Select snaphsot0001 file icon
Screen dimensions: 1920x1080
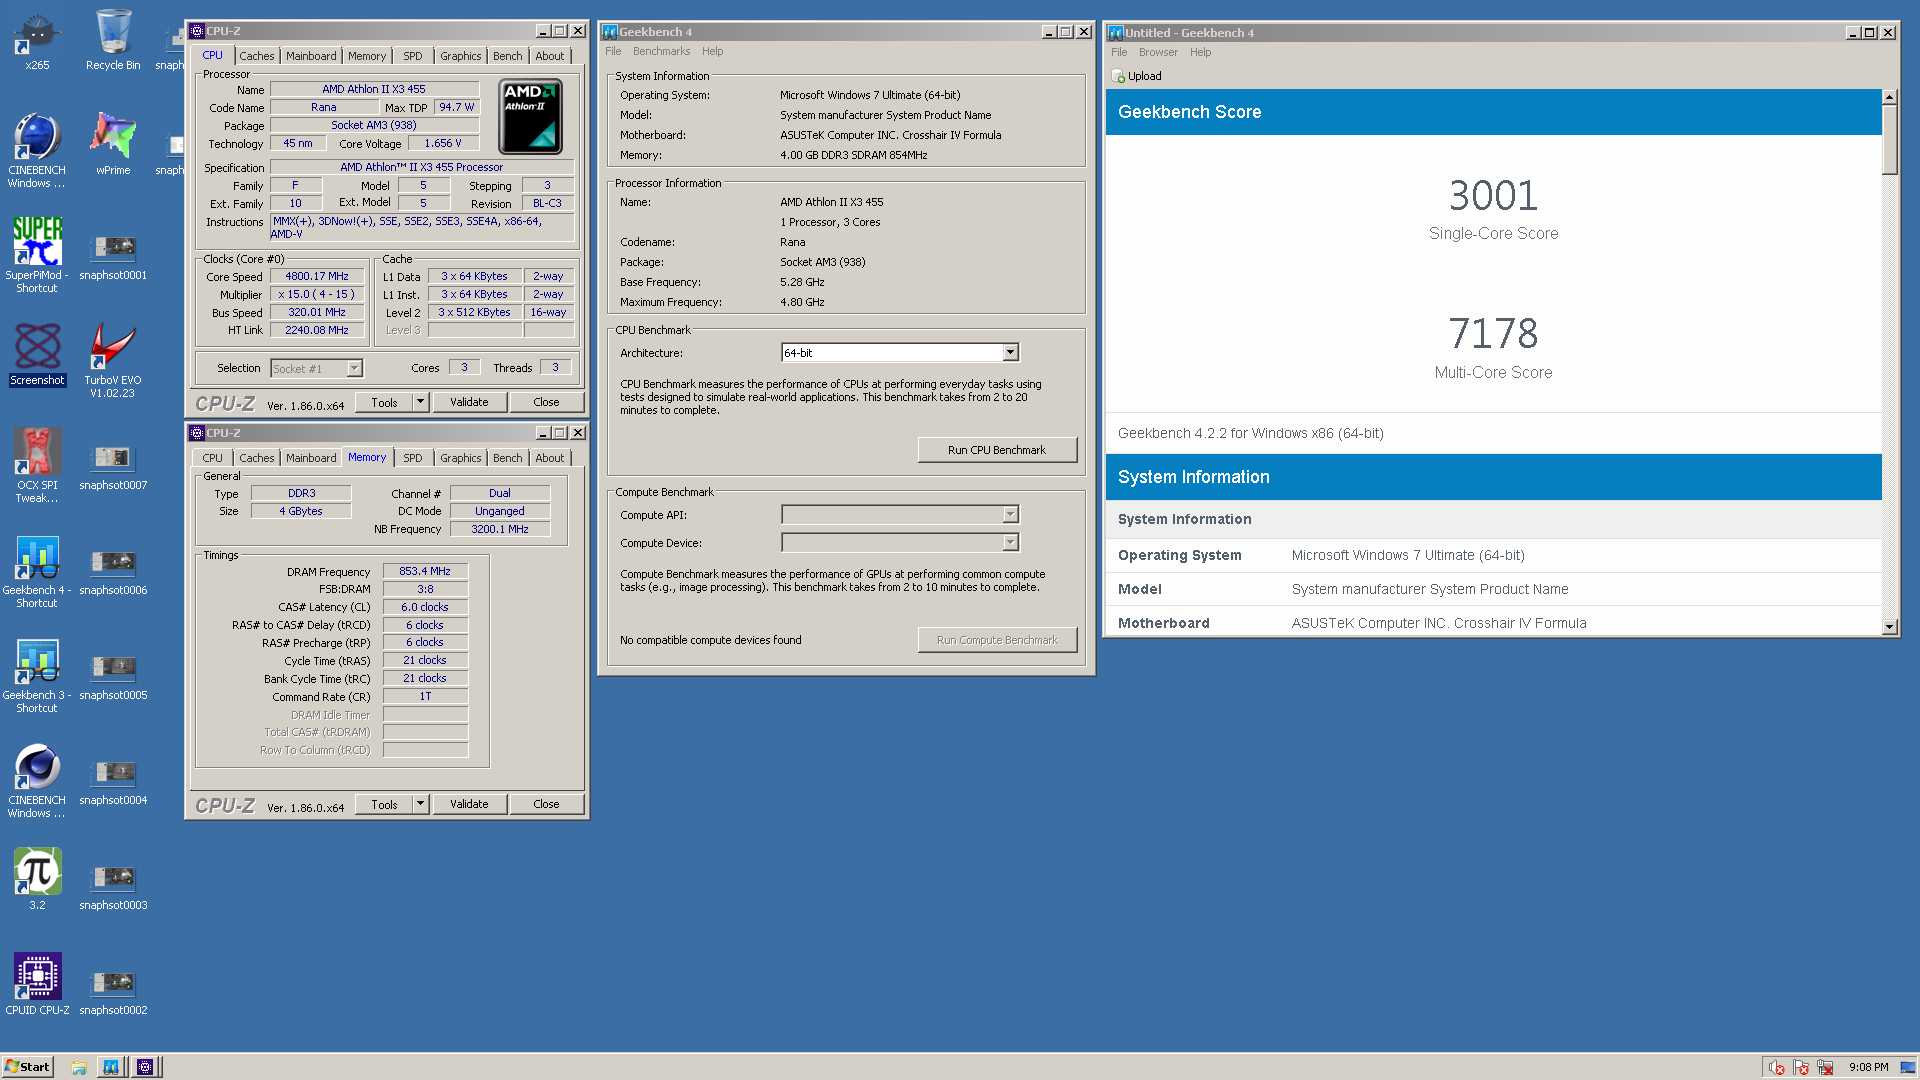[113, 256]
